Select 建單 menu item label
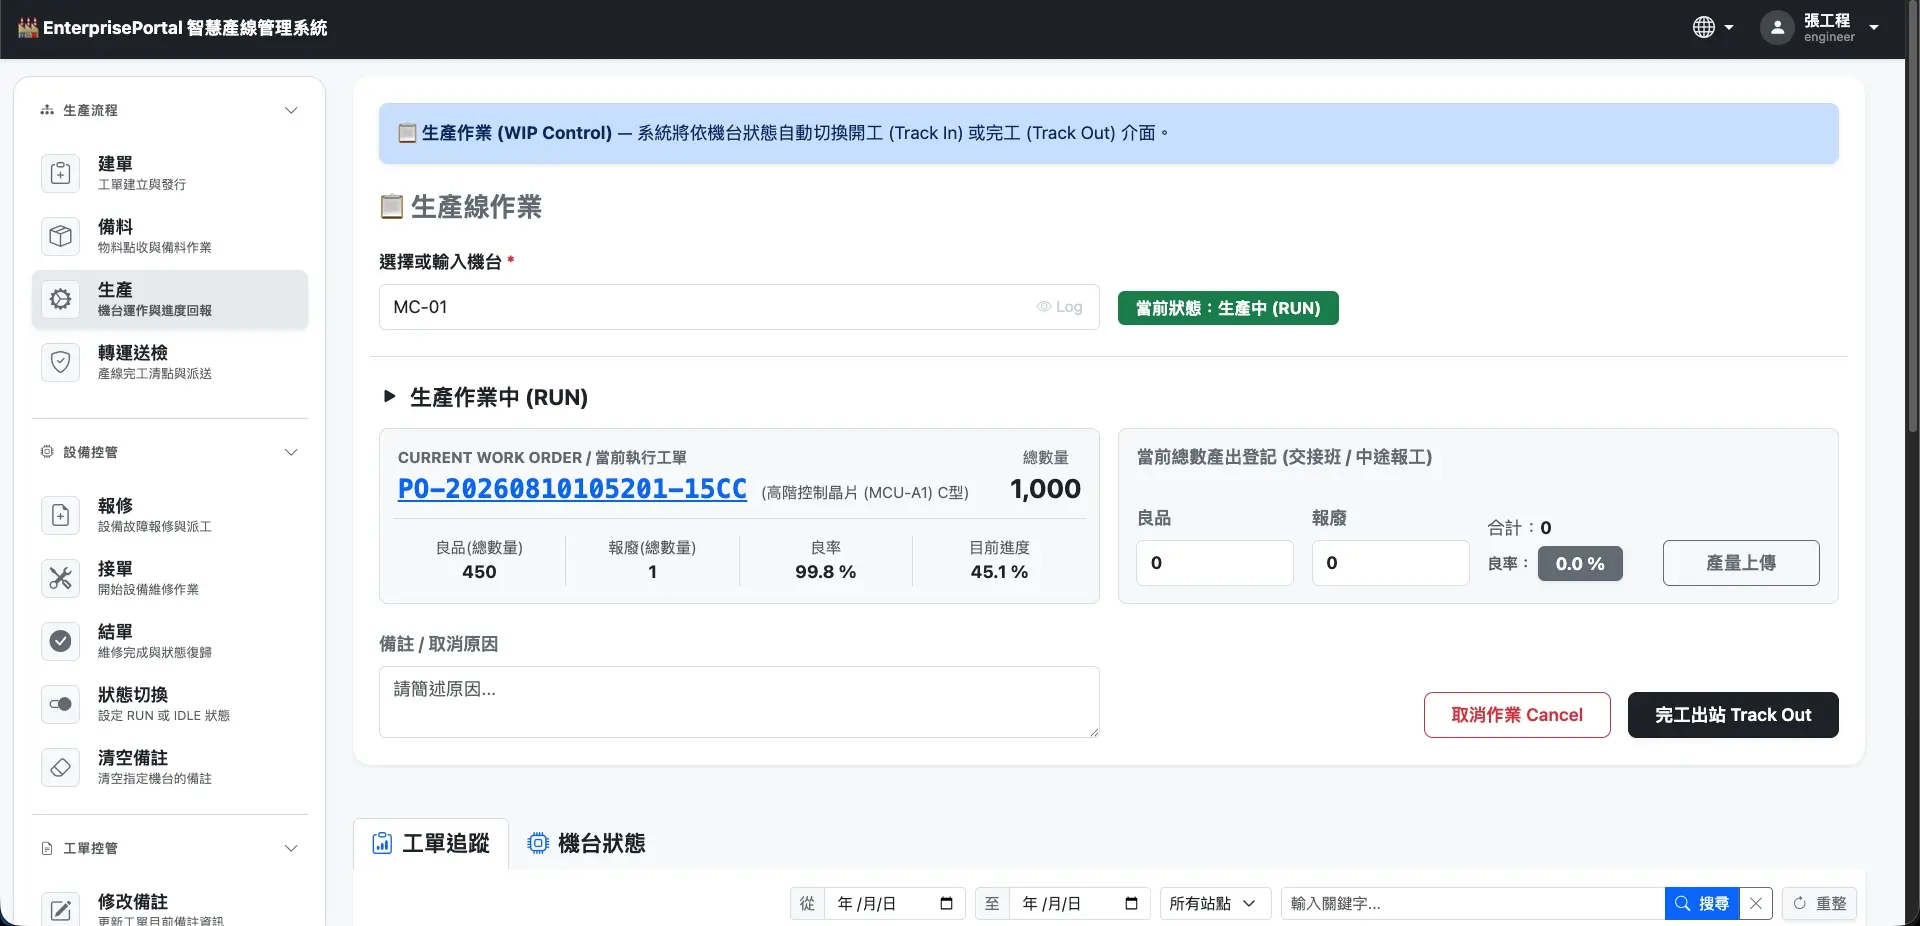This screenshot has width=1920, height=926. 115,164
